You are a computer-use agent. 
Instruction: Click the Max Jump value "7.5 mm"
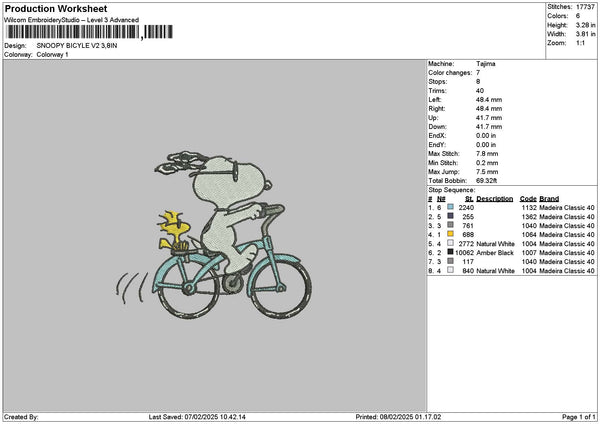coord(487,172)
